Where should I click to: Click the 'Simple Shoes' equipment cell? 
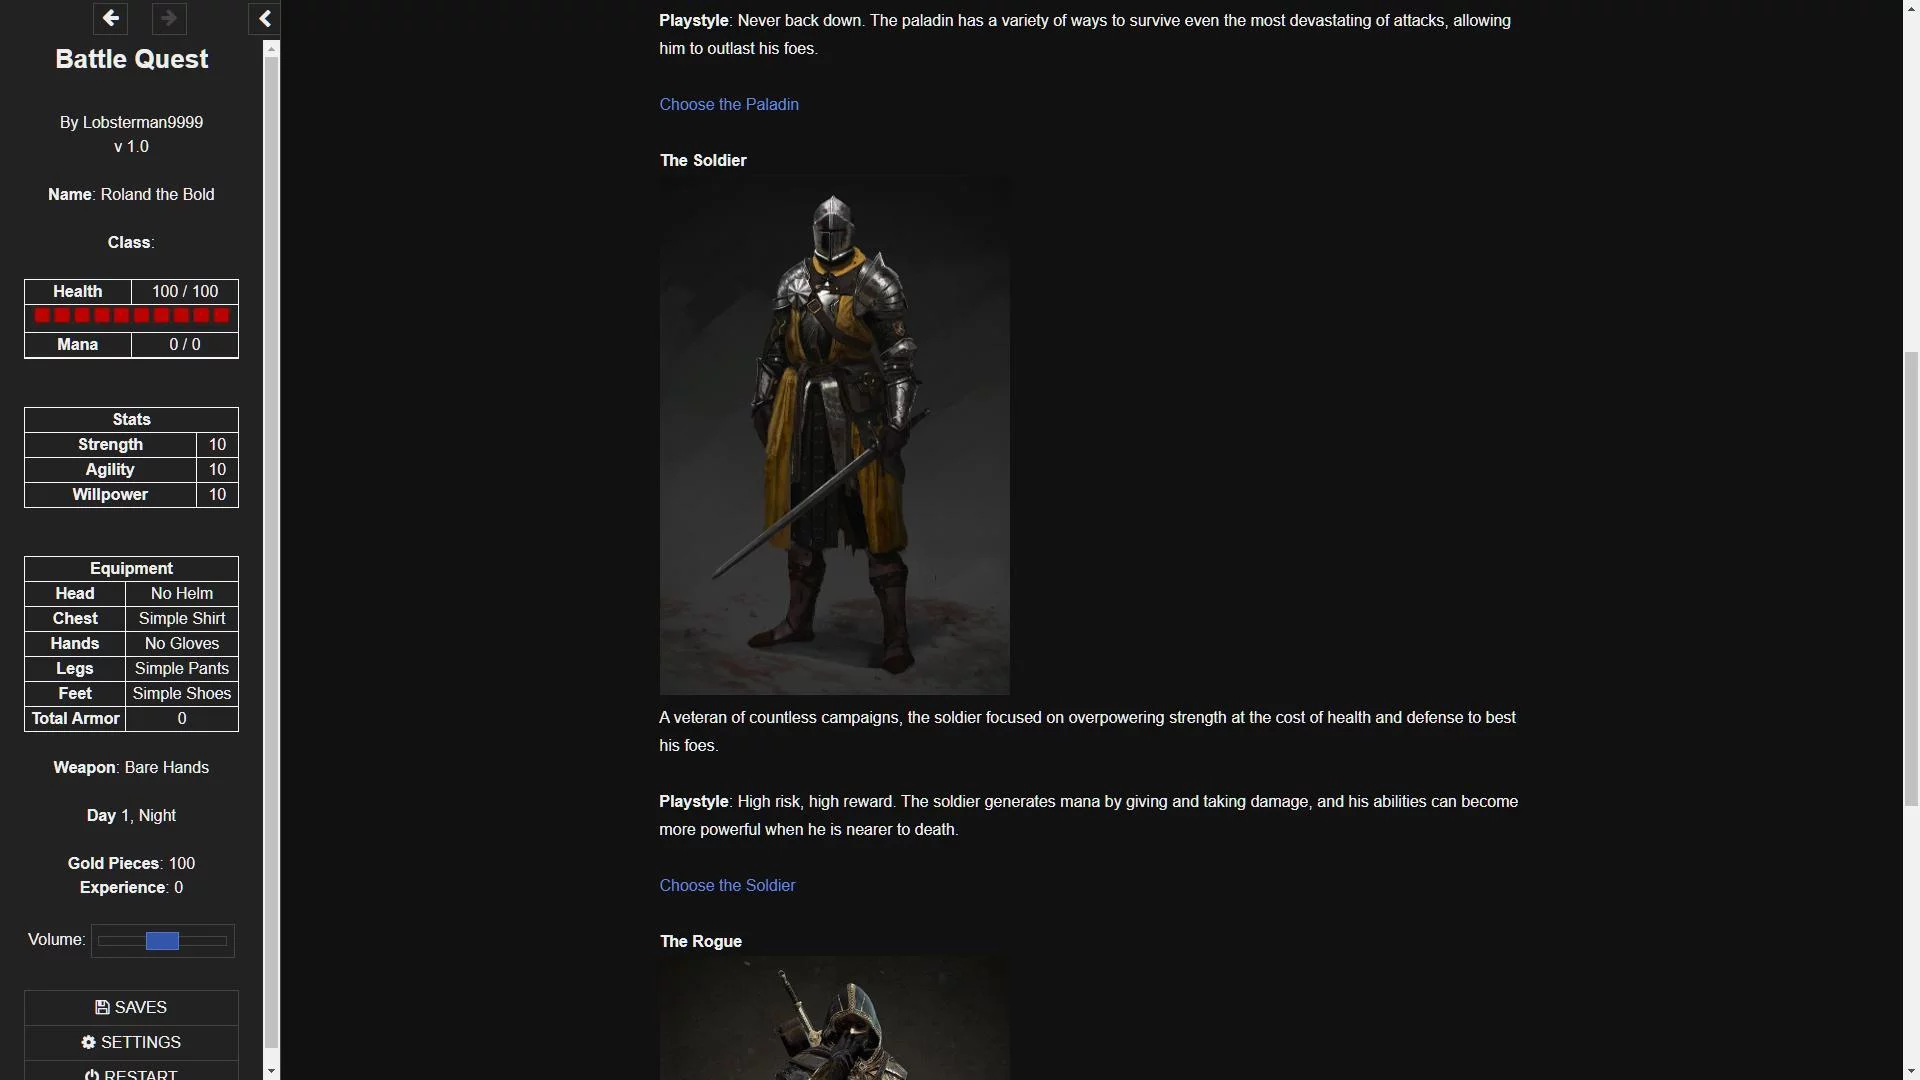coord(182,693)
